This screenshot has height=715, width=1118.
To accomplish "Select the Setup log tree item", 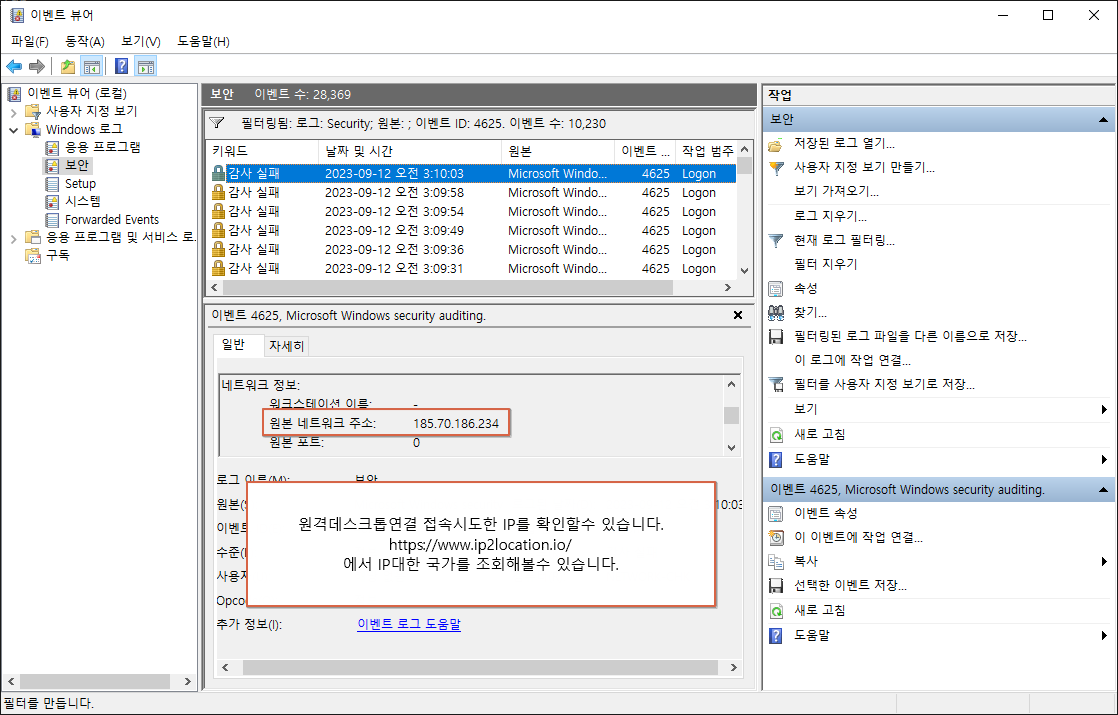I will pos(80,184).
